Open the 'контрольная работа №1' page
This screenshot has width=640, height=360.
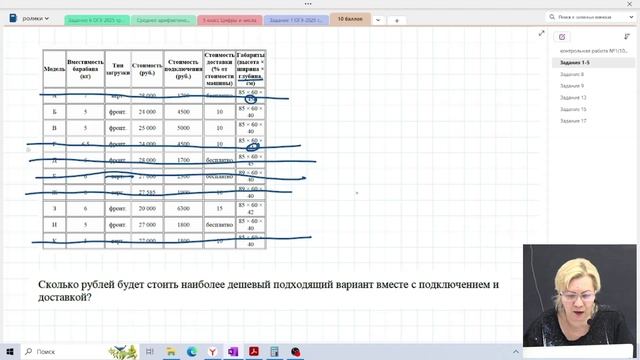click(x=594, y=51)
